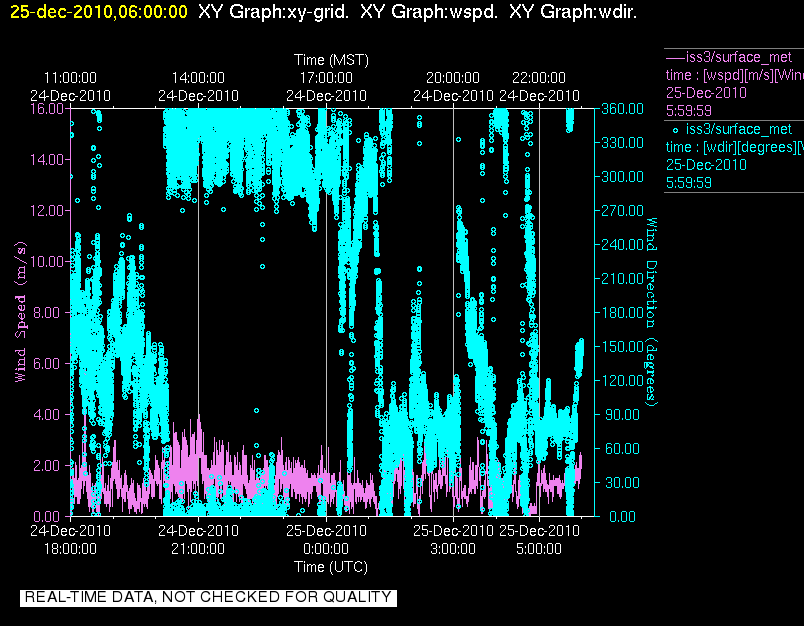Click the 10.00 wind speed tick value
The height and width of the screenshot is (626, 804).
46,261
